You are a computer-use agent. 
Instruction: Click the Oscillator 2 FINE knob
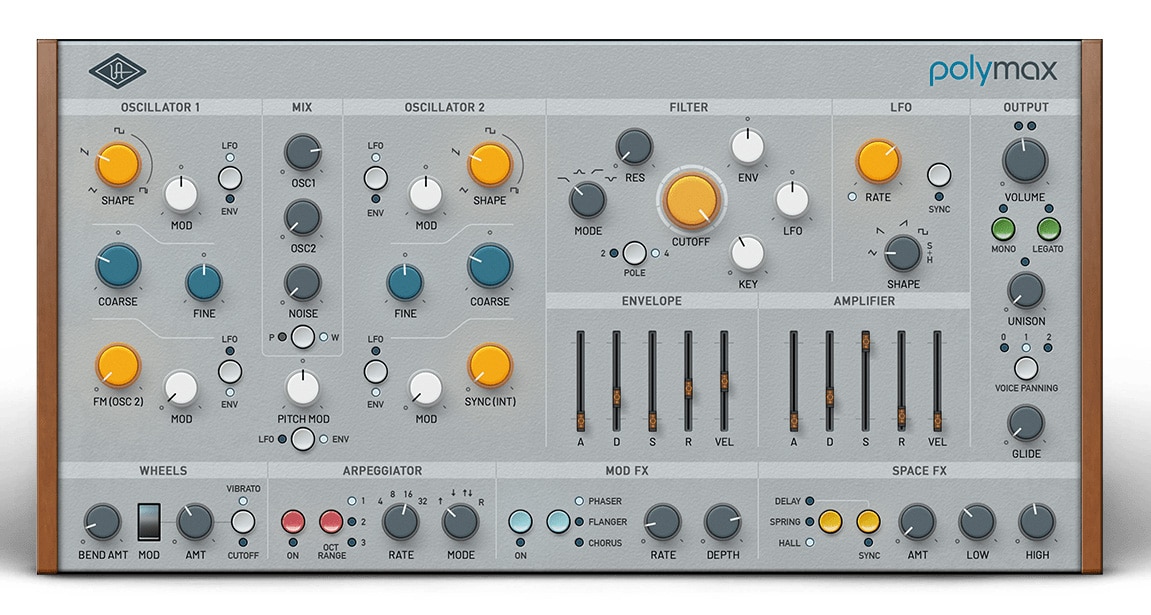tap(404, 283)
